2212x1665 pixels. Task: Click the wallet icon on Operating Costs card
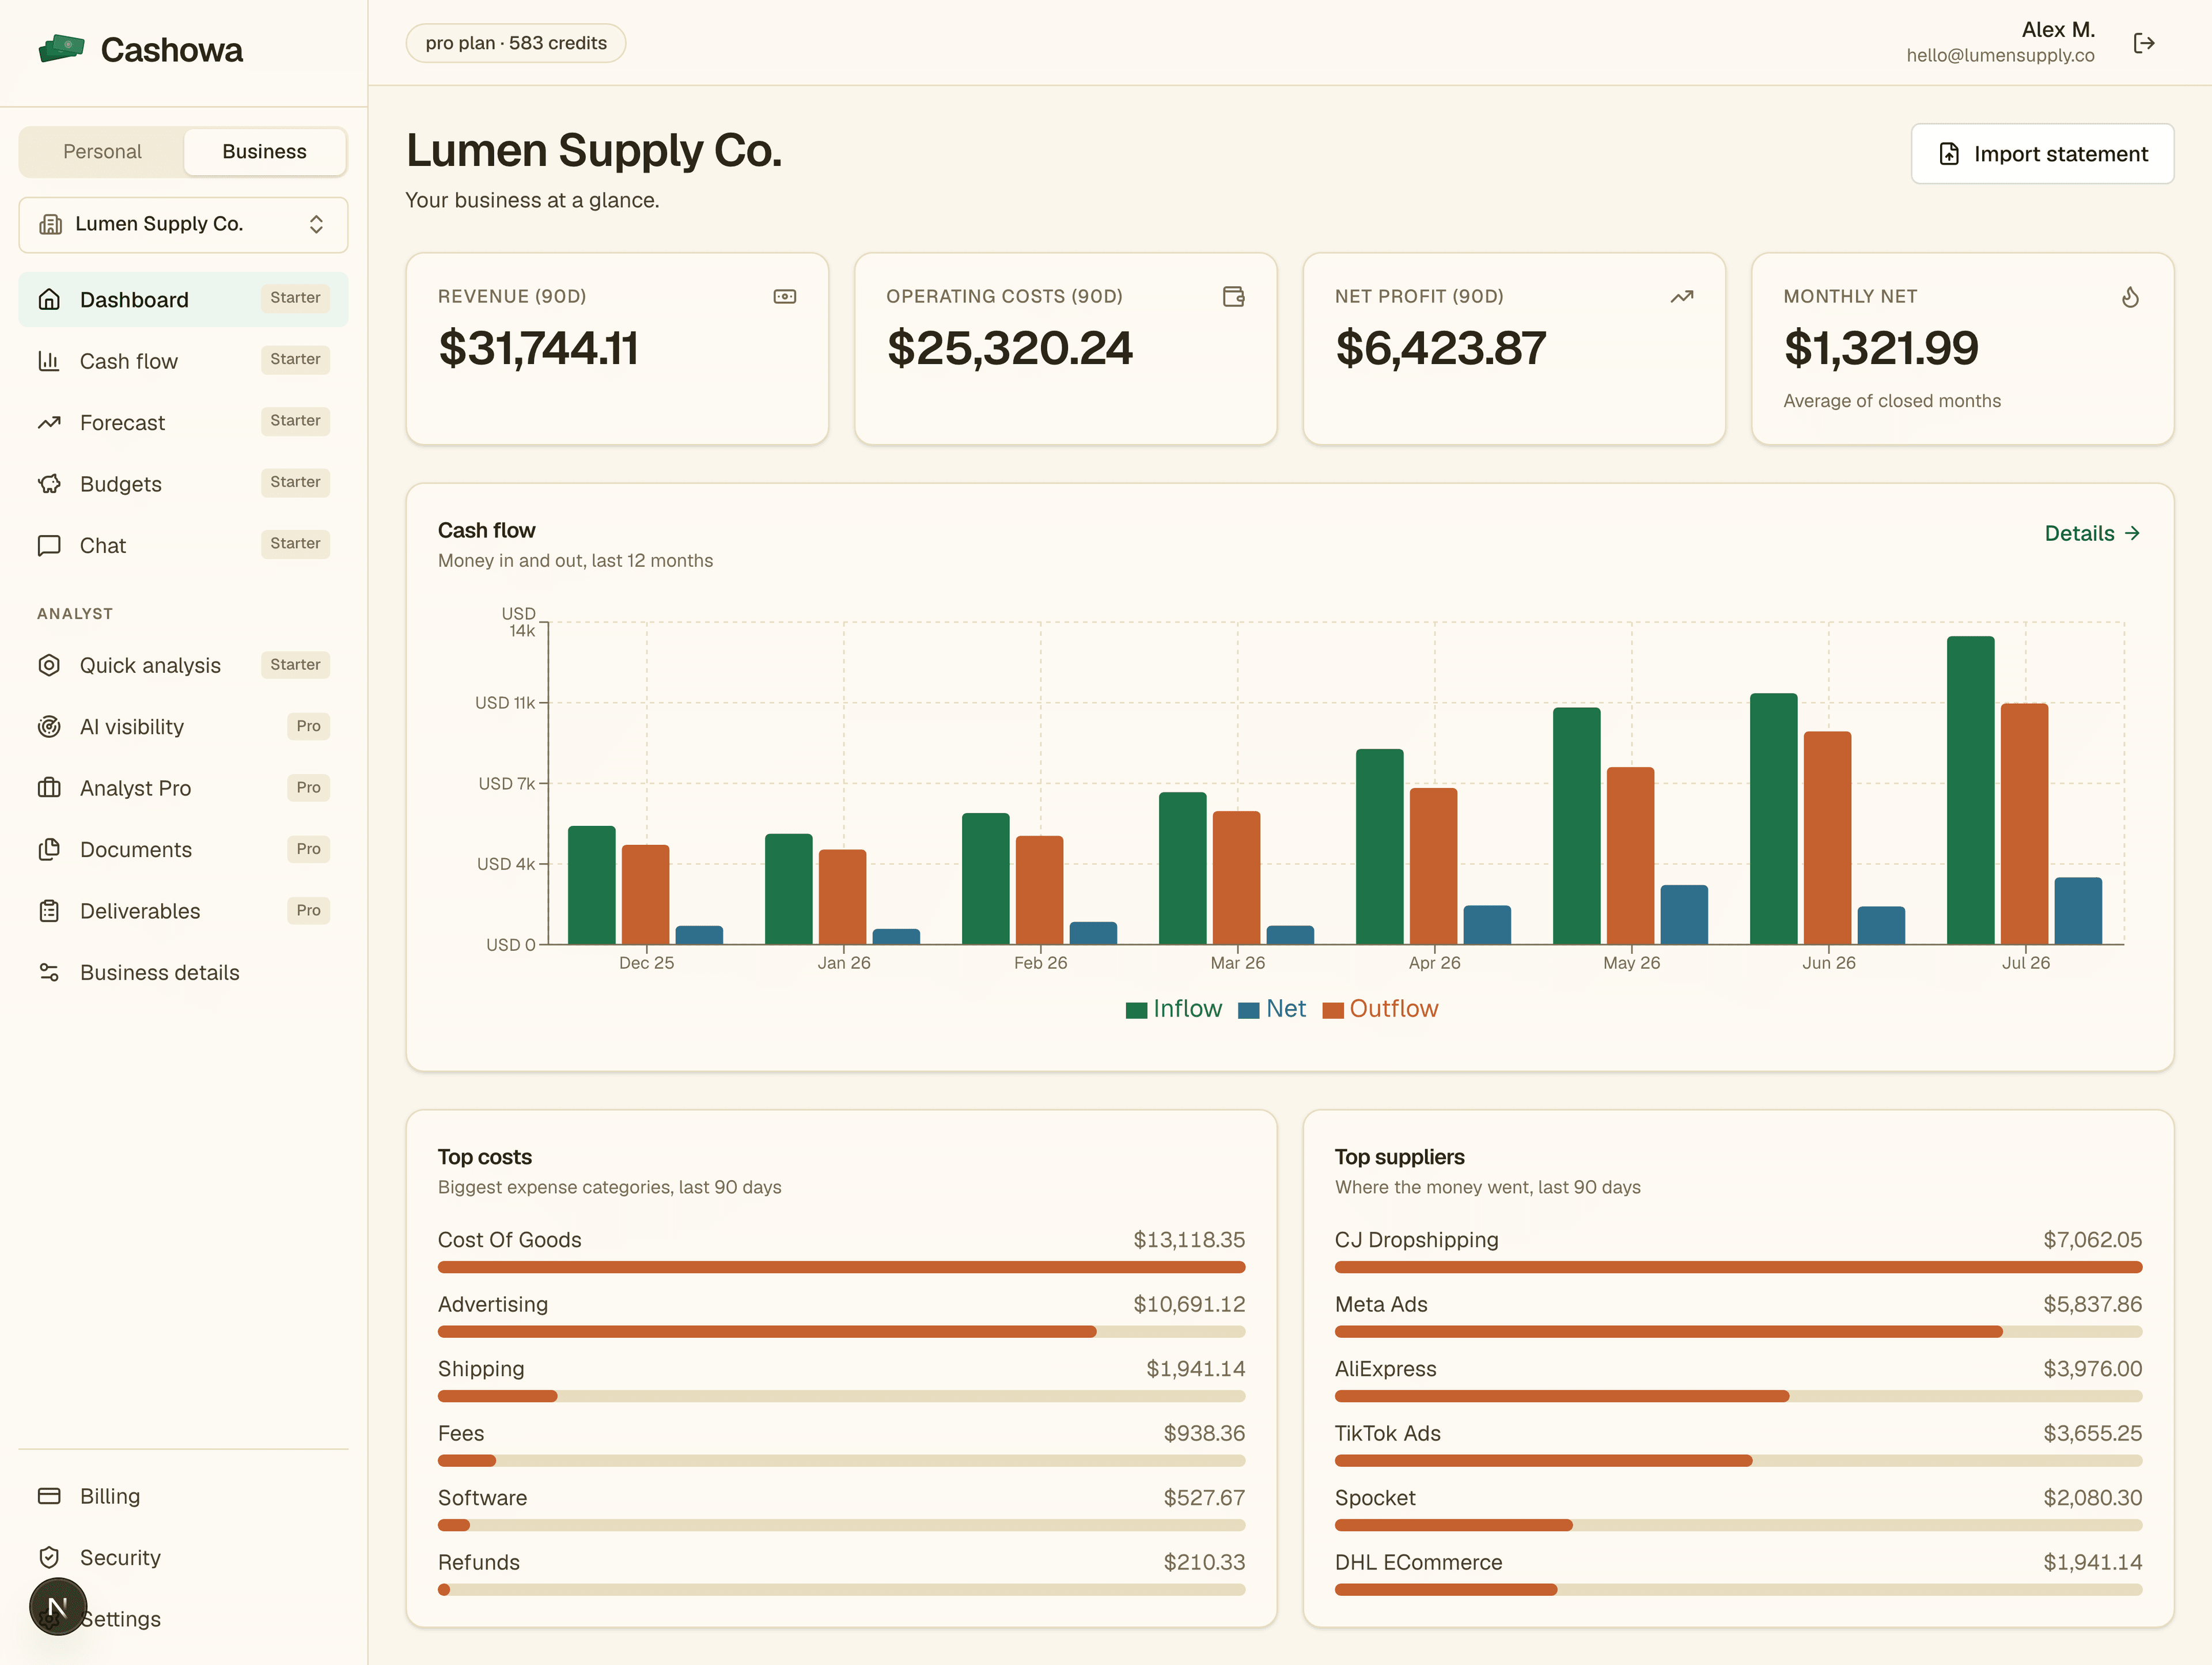[1234, 296]
